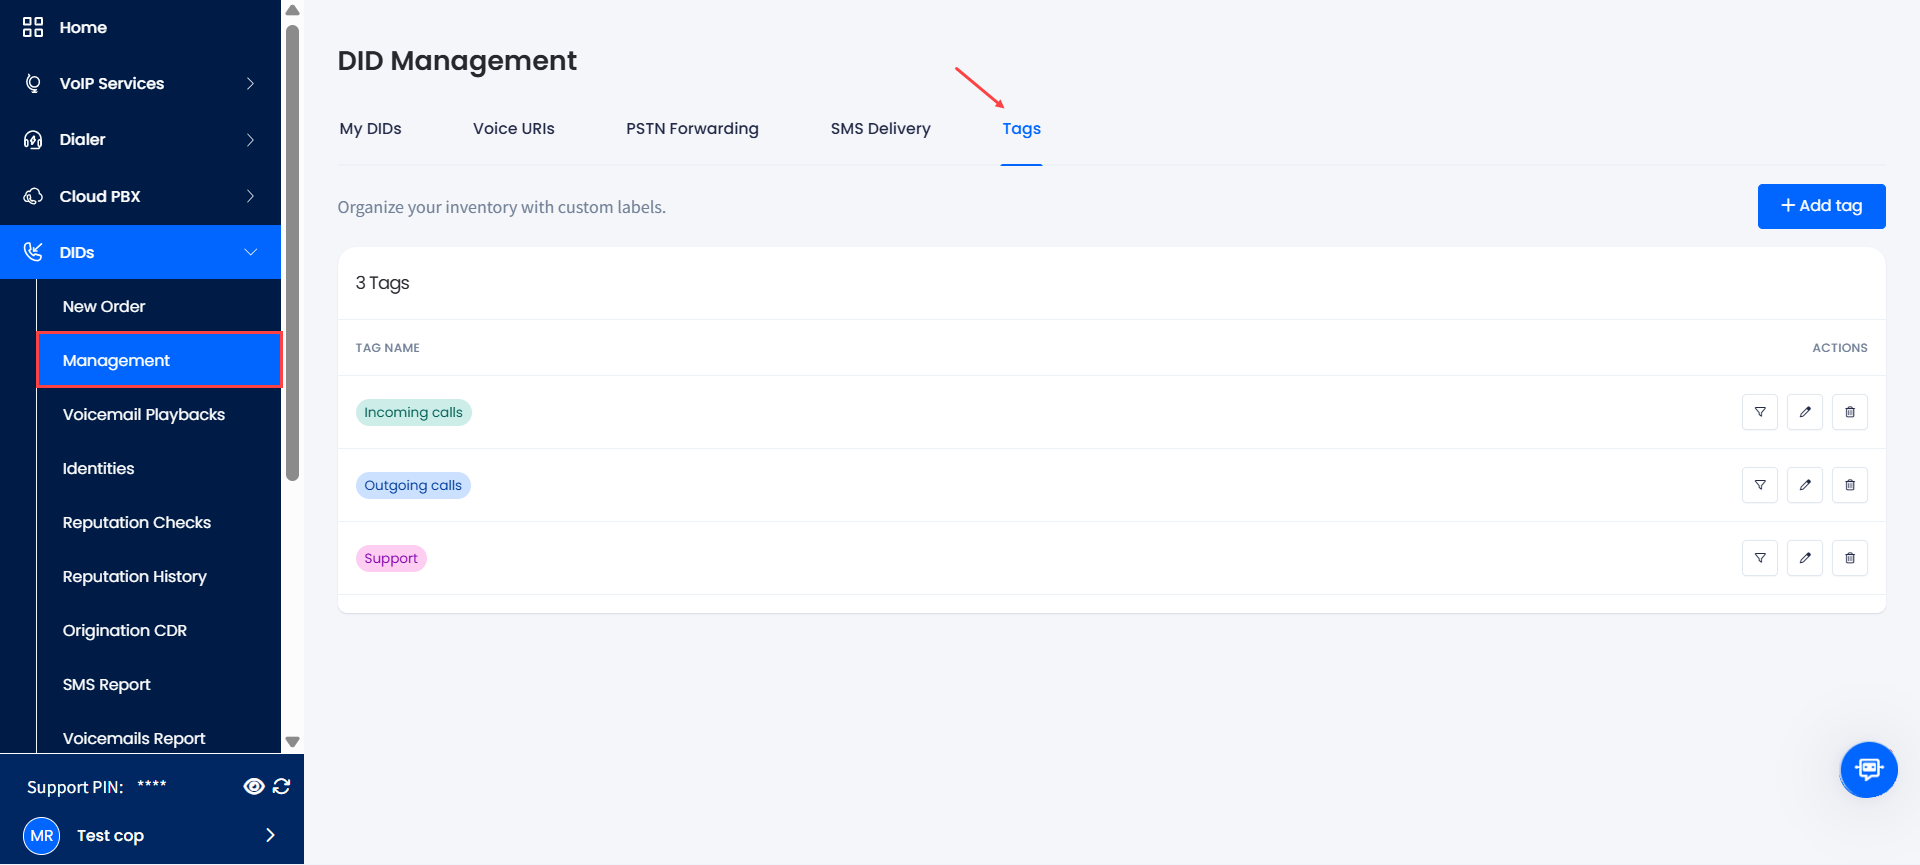
Task: Refresh the Support PIN
Action: 282,787
